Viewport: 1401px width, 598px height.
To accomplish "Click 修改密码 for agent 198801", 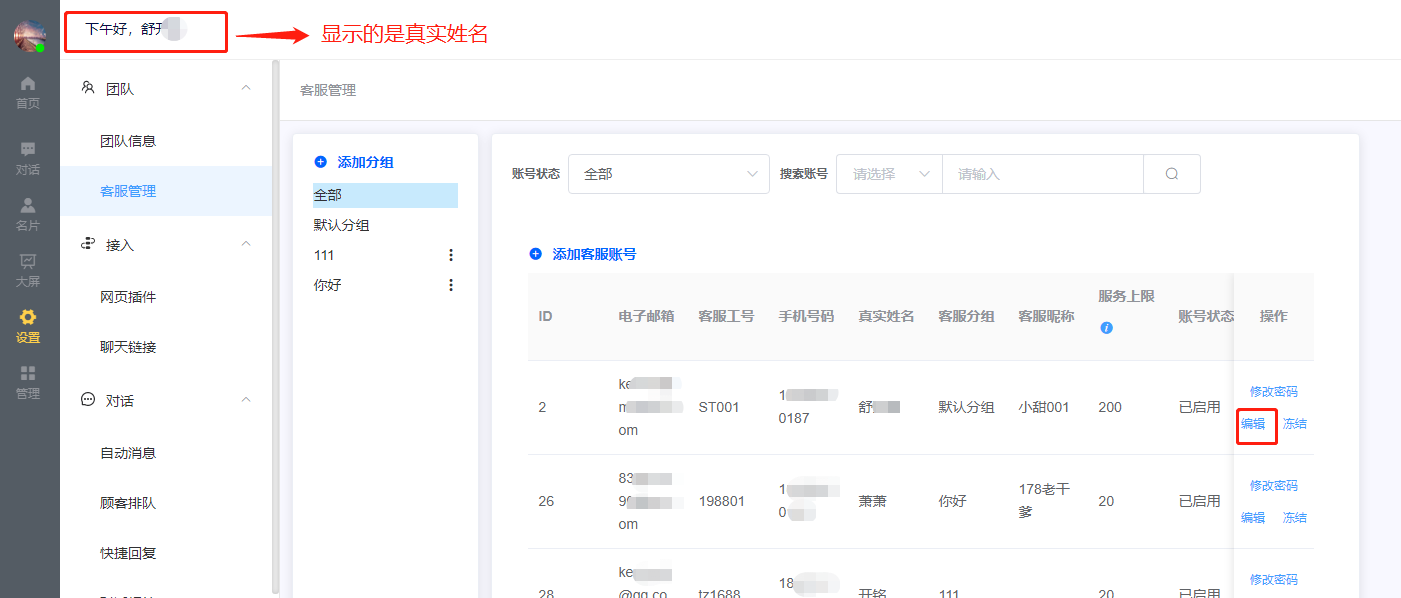I will point(1274,485).
